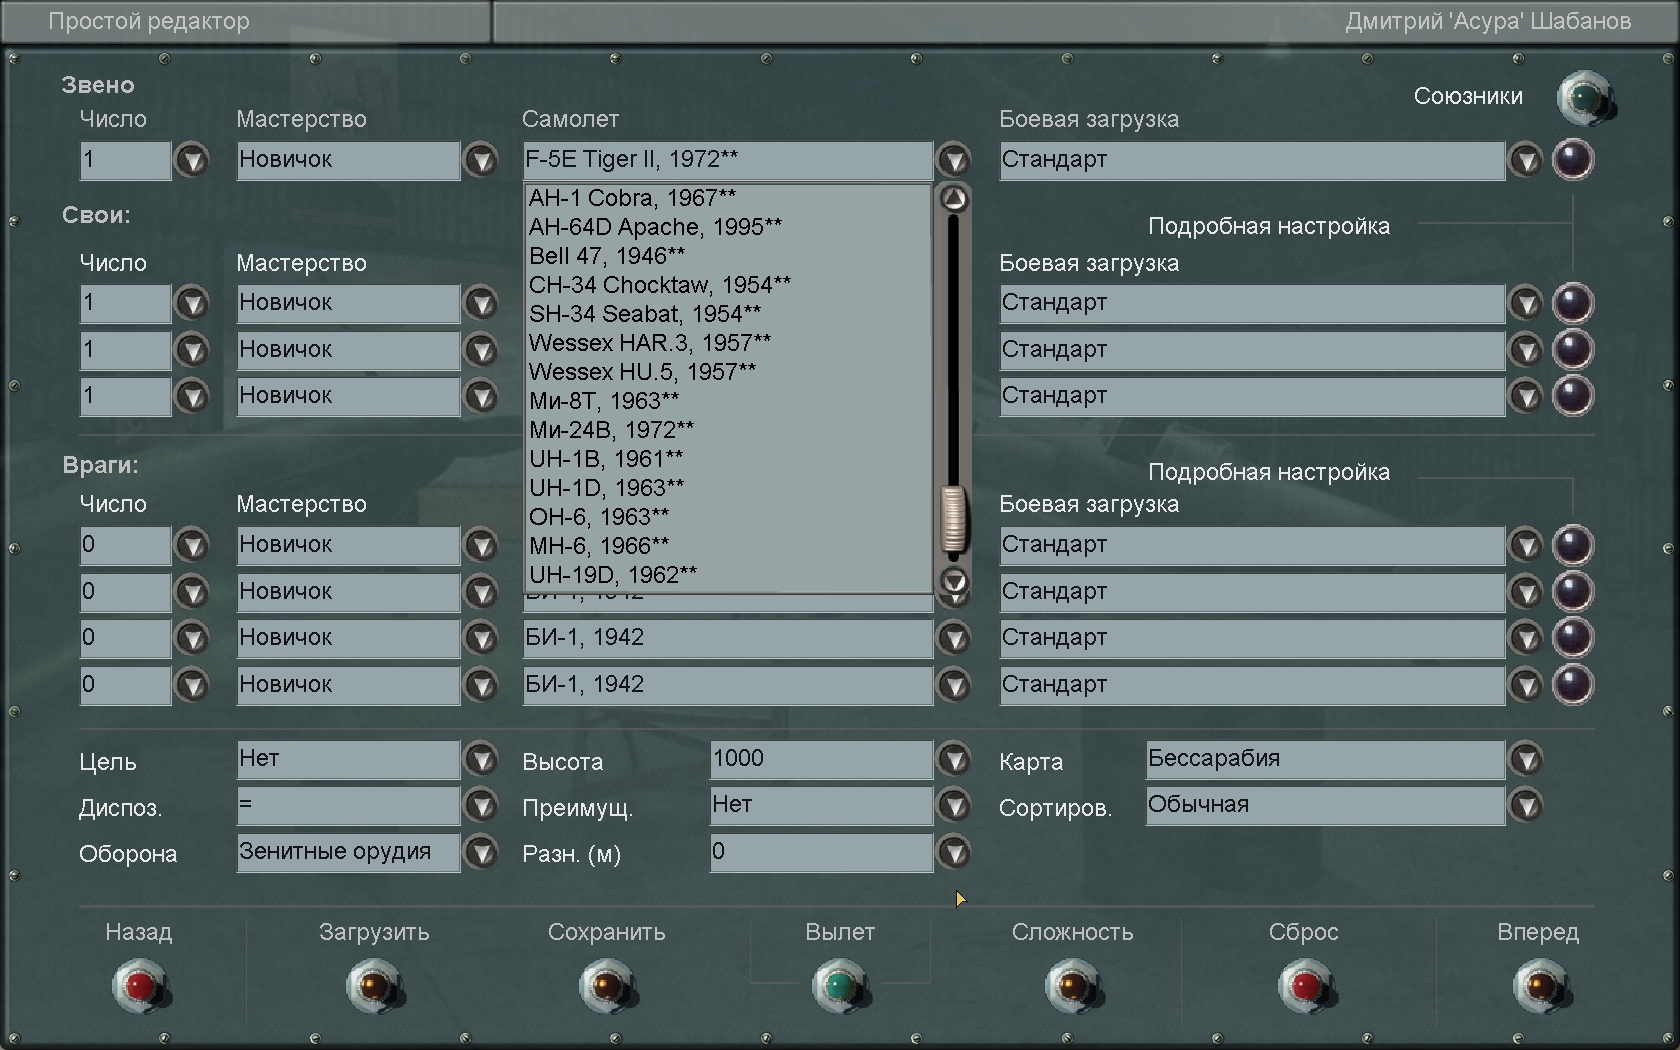Screen dimensions: 1680x1050
Task: Click Подробная настройка under Свои section
Action: 1268,226
